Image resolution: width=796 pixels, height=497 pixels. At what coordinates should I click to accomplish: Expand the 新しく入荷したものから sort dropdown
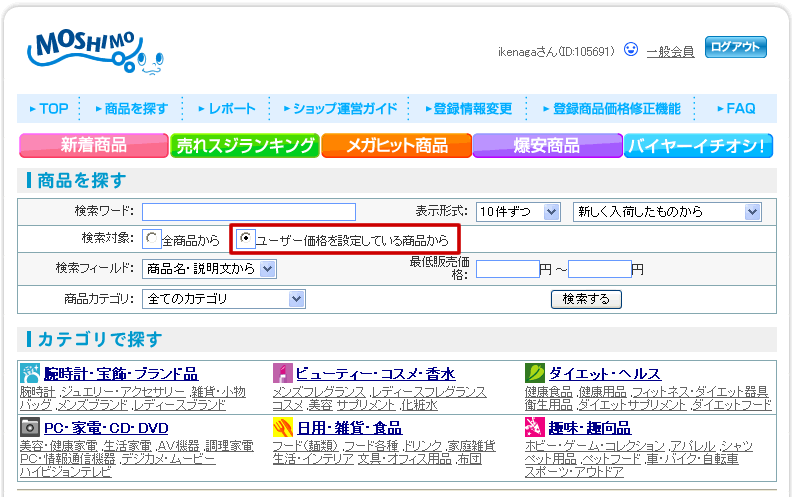click(667, 211)
